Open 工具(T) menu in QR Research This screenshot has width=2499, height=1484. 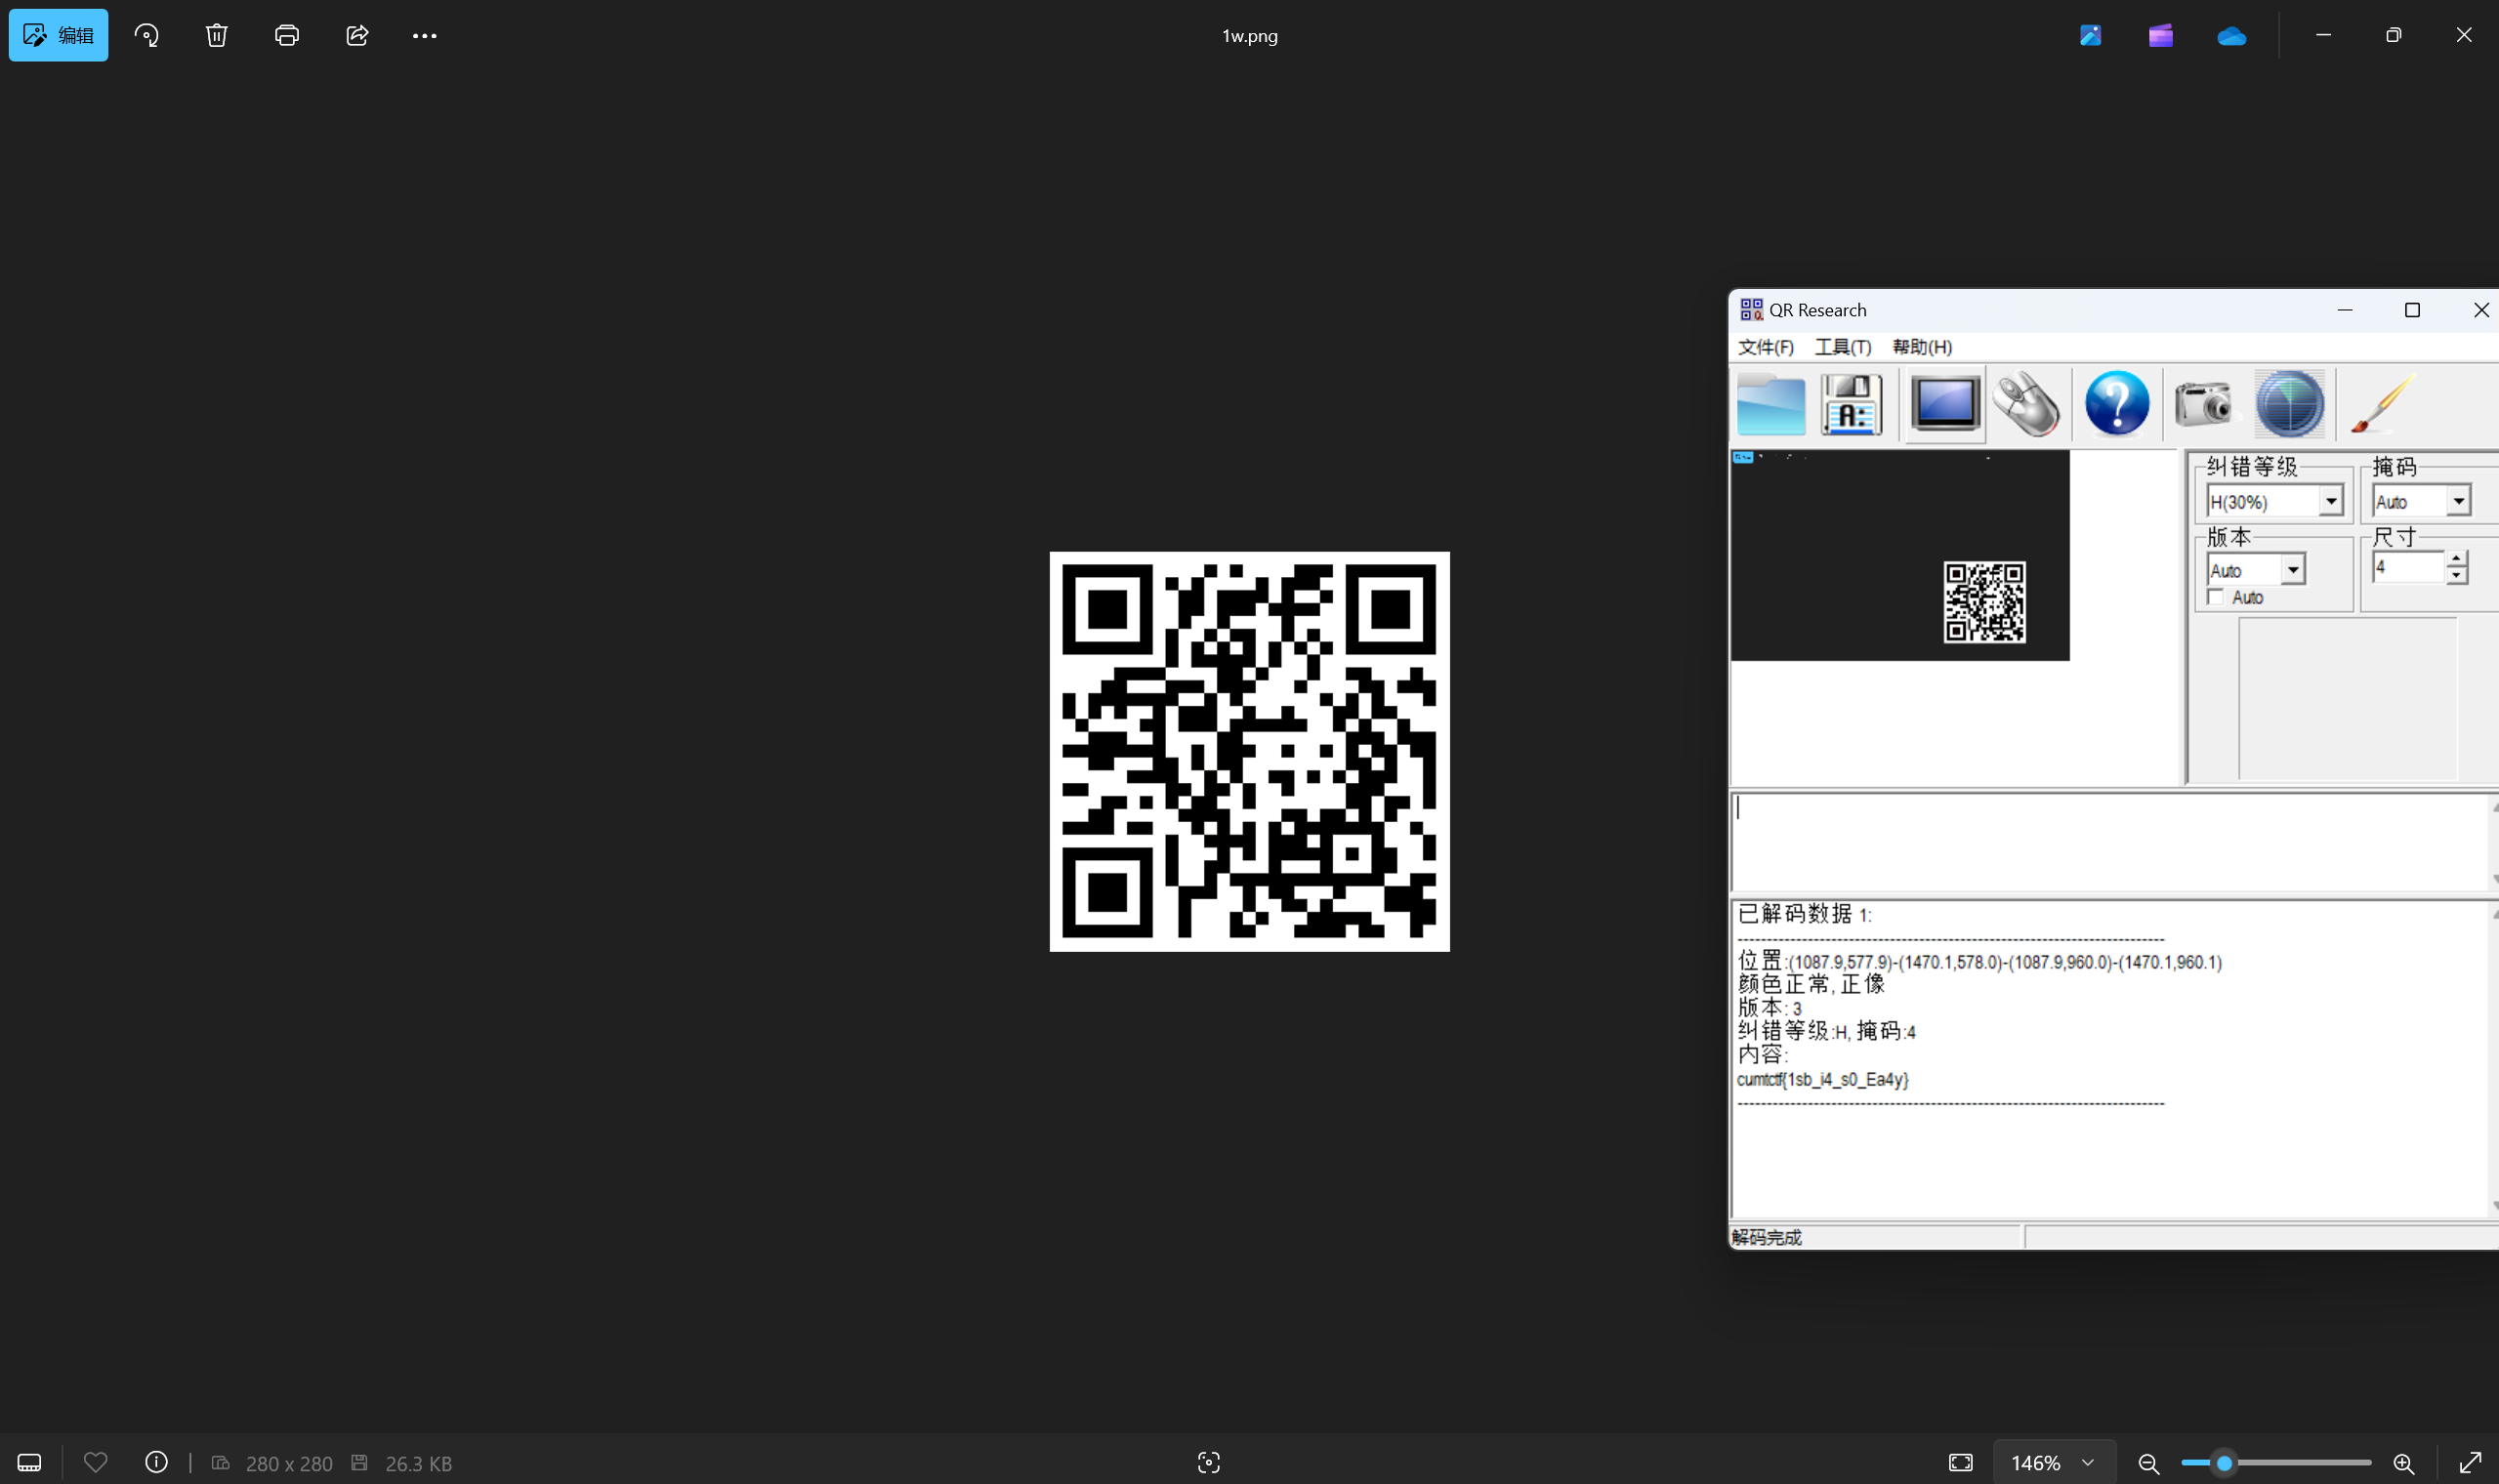1842,347
